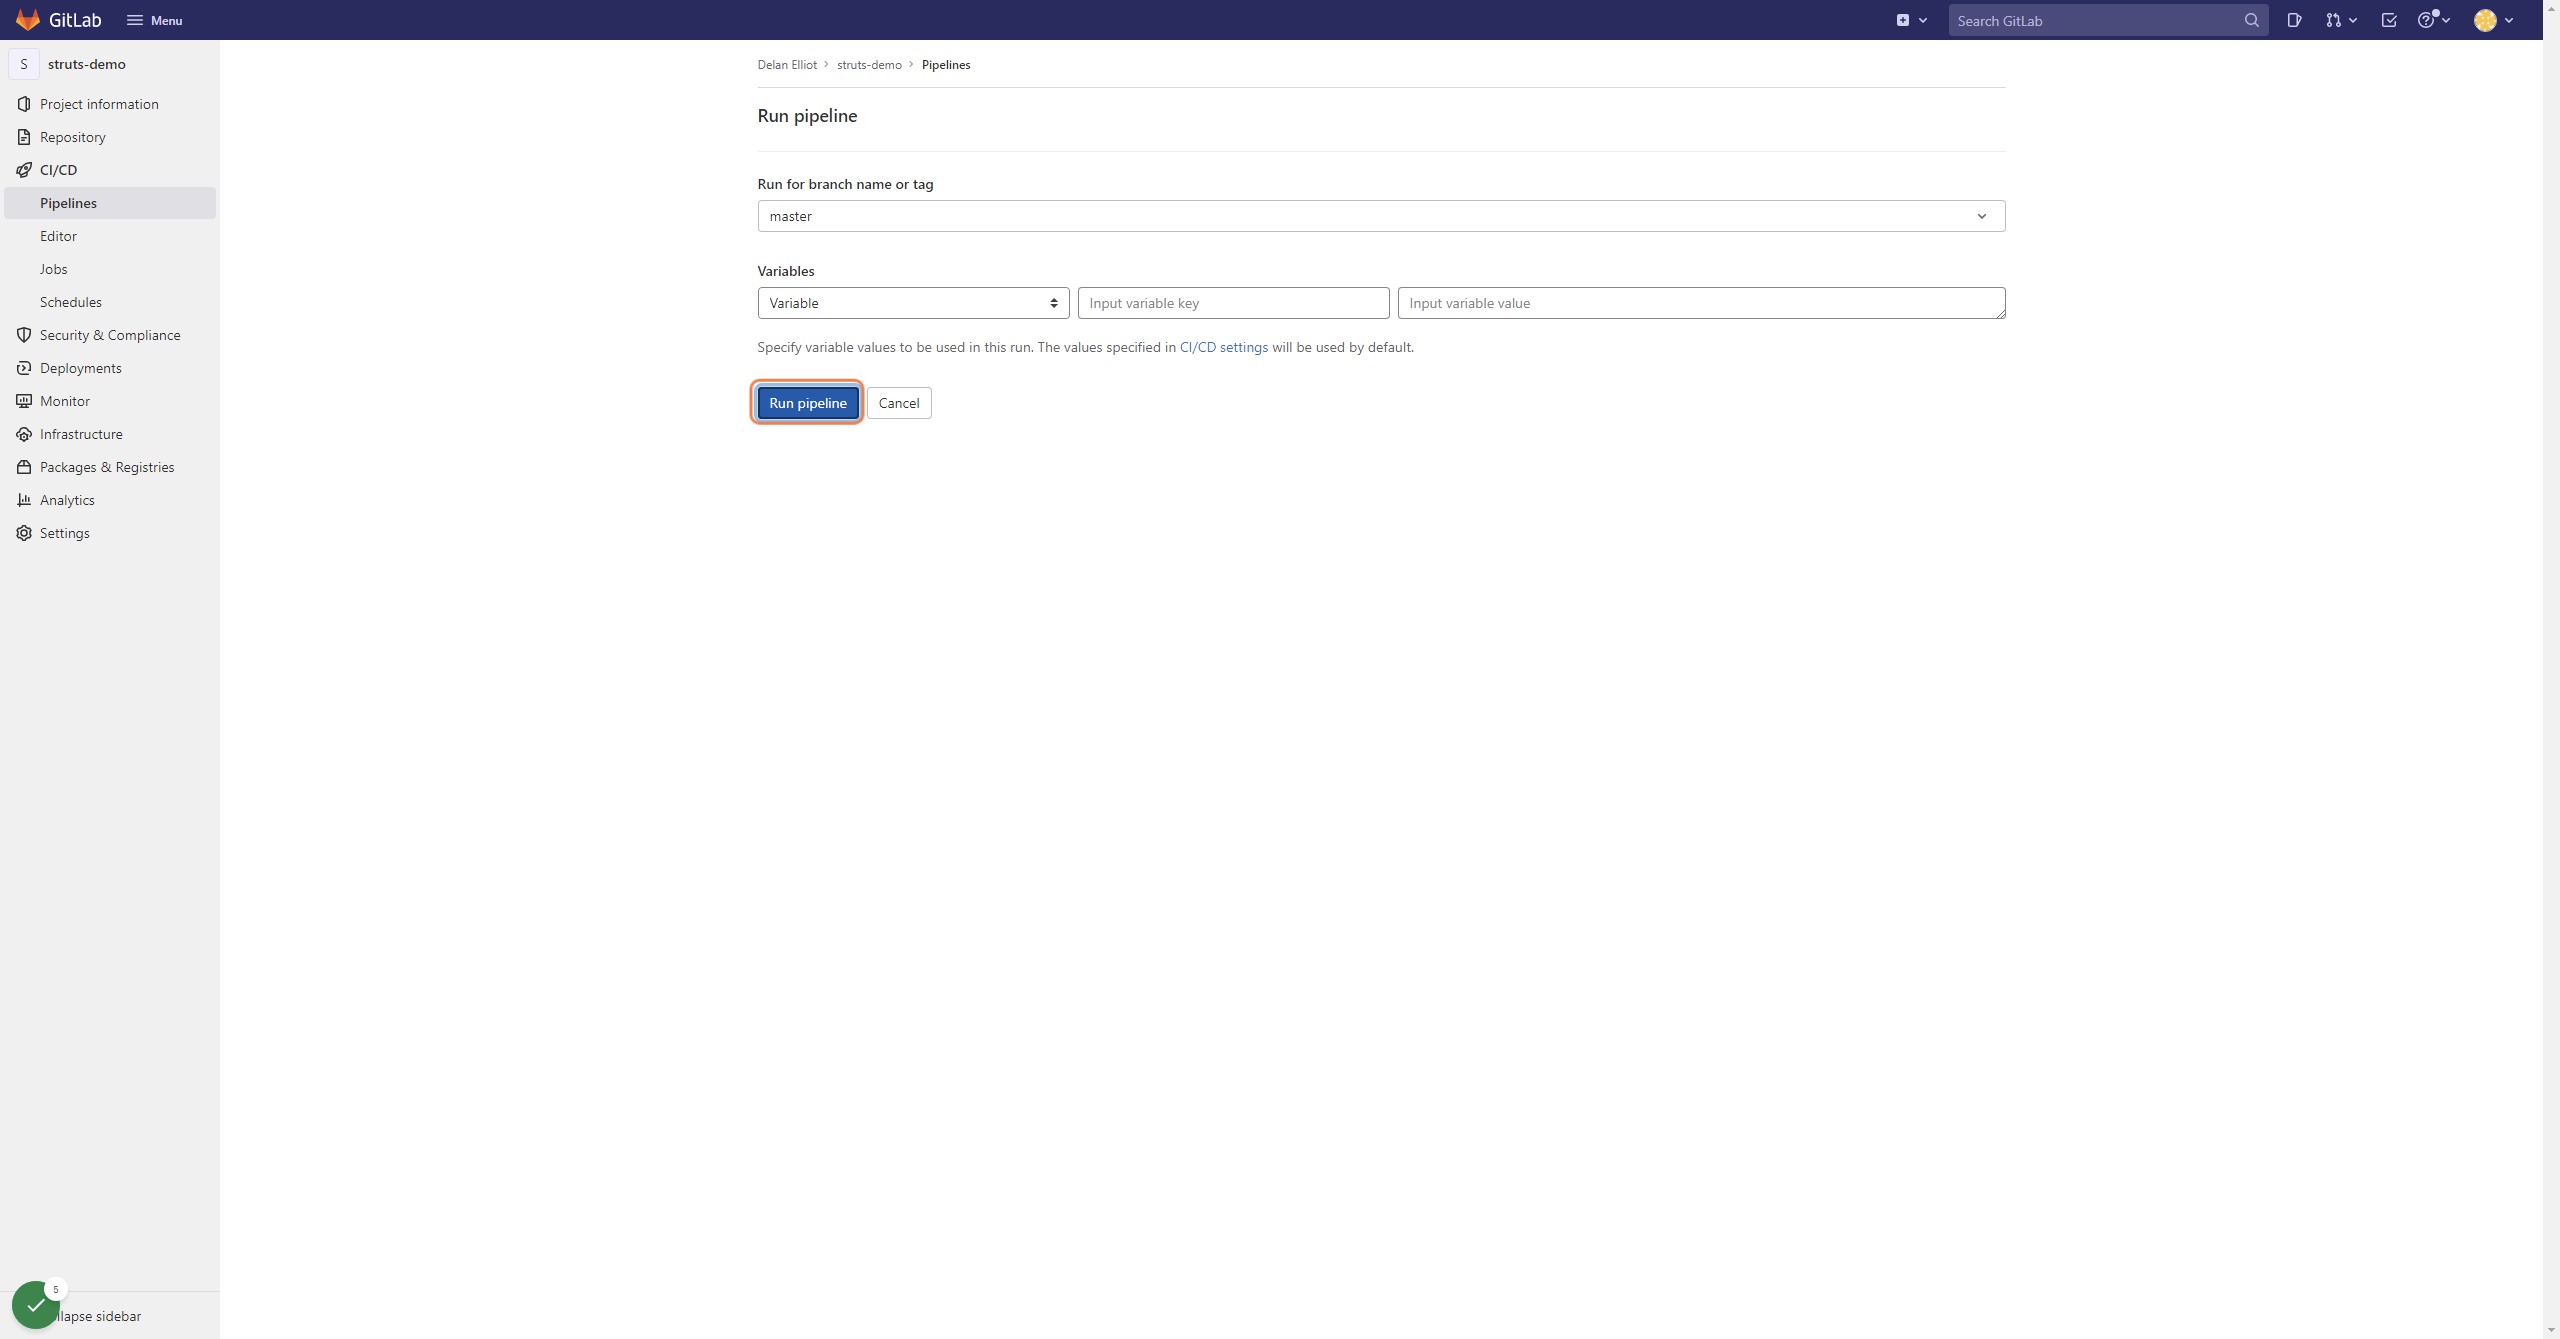Open the Help dropdown
Viewport: 2560px width, 1339px height.
click(2433, 20)
